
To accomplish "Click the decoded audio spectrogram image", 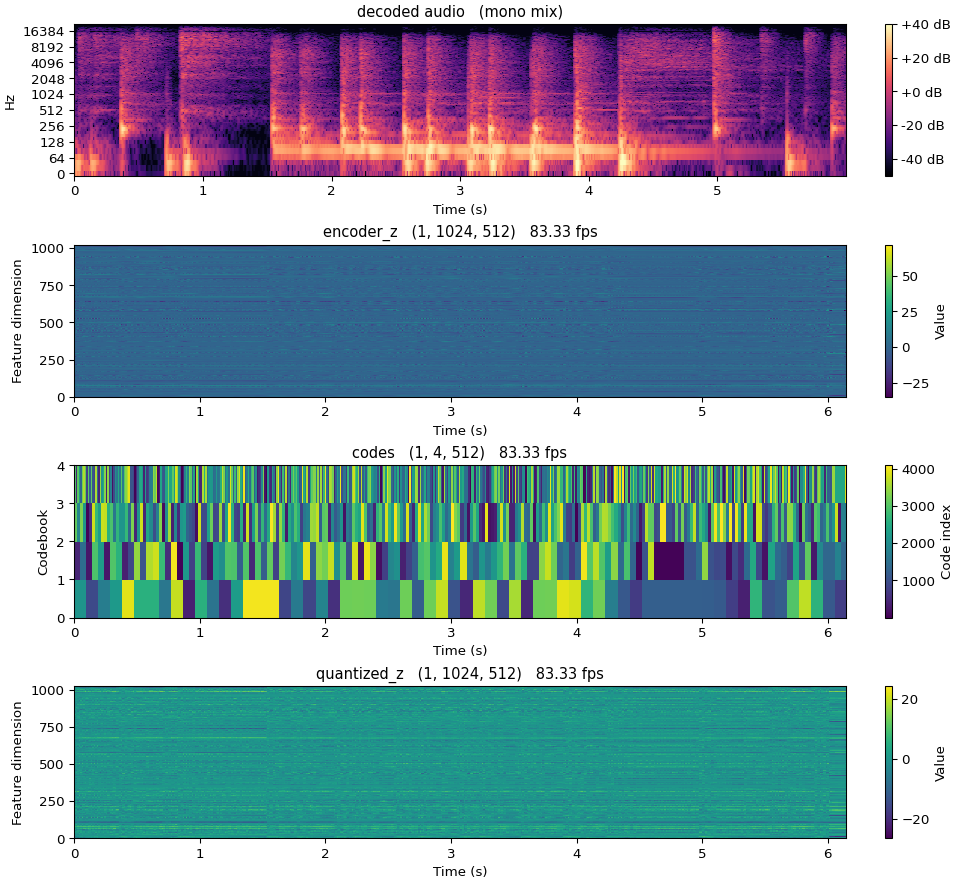I will click(460, 100).
